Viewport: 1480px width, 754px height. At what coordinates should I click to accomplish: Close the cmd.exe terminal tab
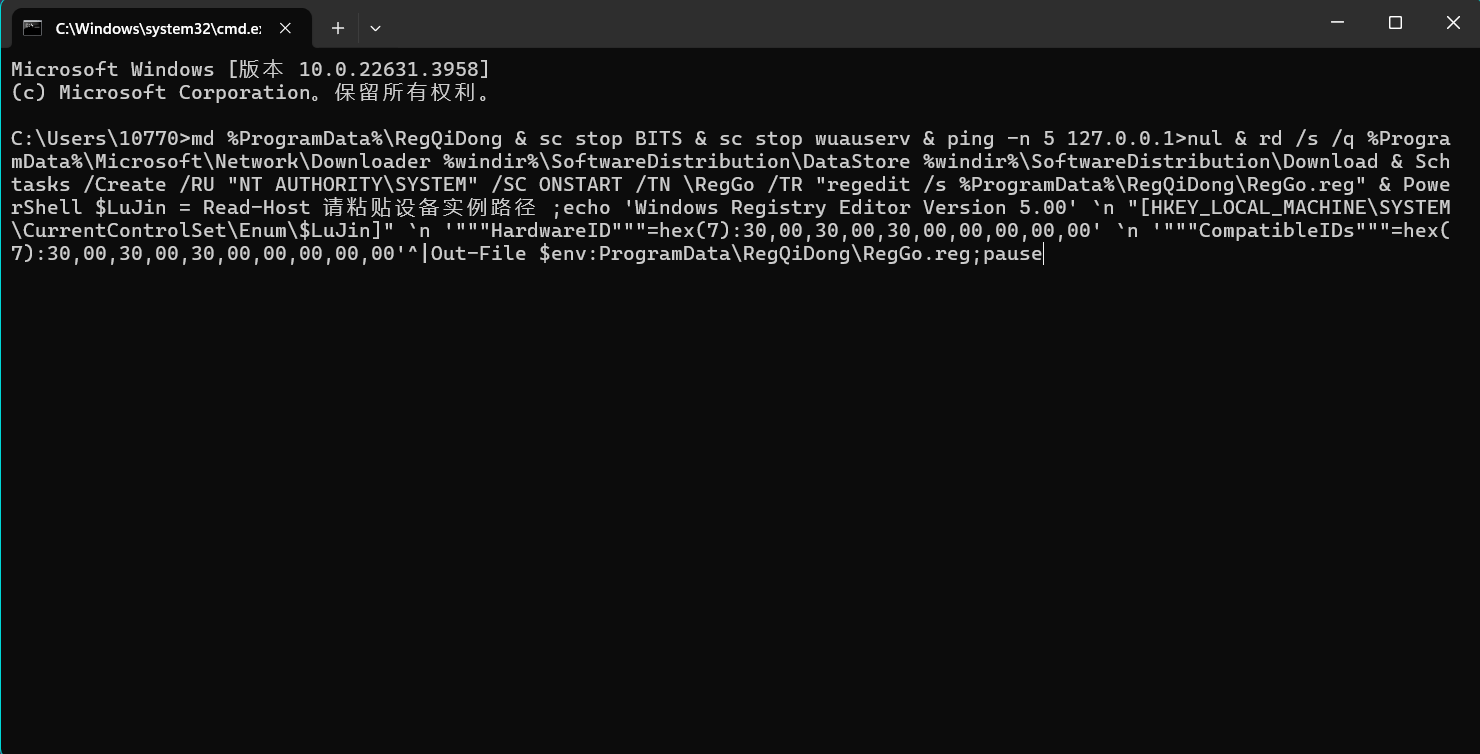pyautogui.click(x=285, y=28)
